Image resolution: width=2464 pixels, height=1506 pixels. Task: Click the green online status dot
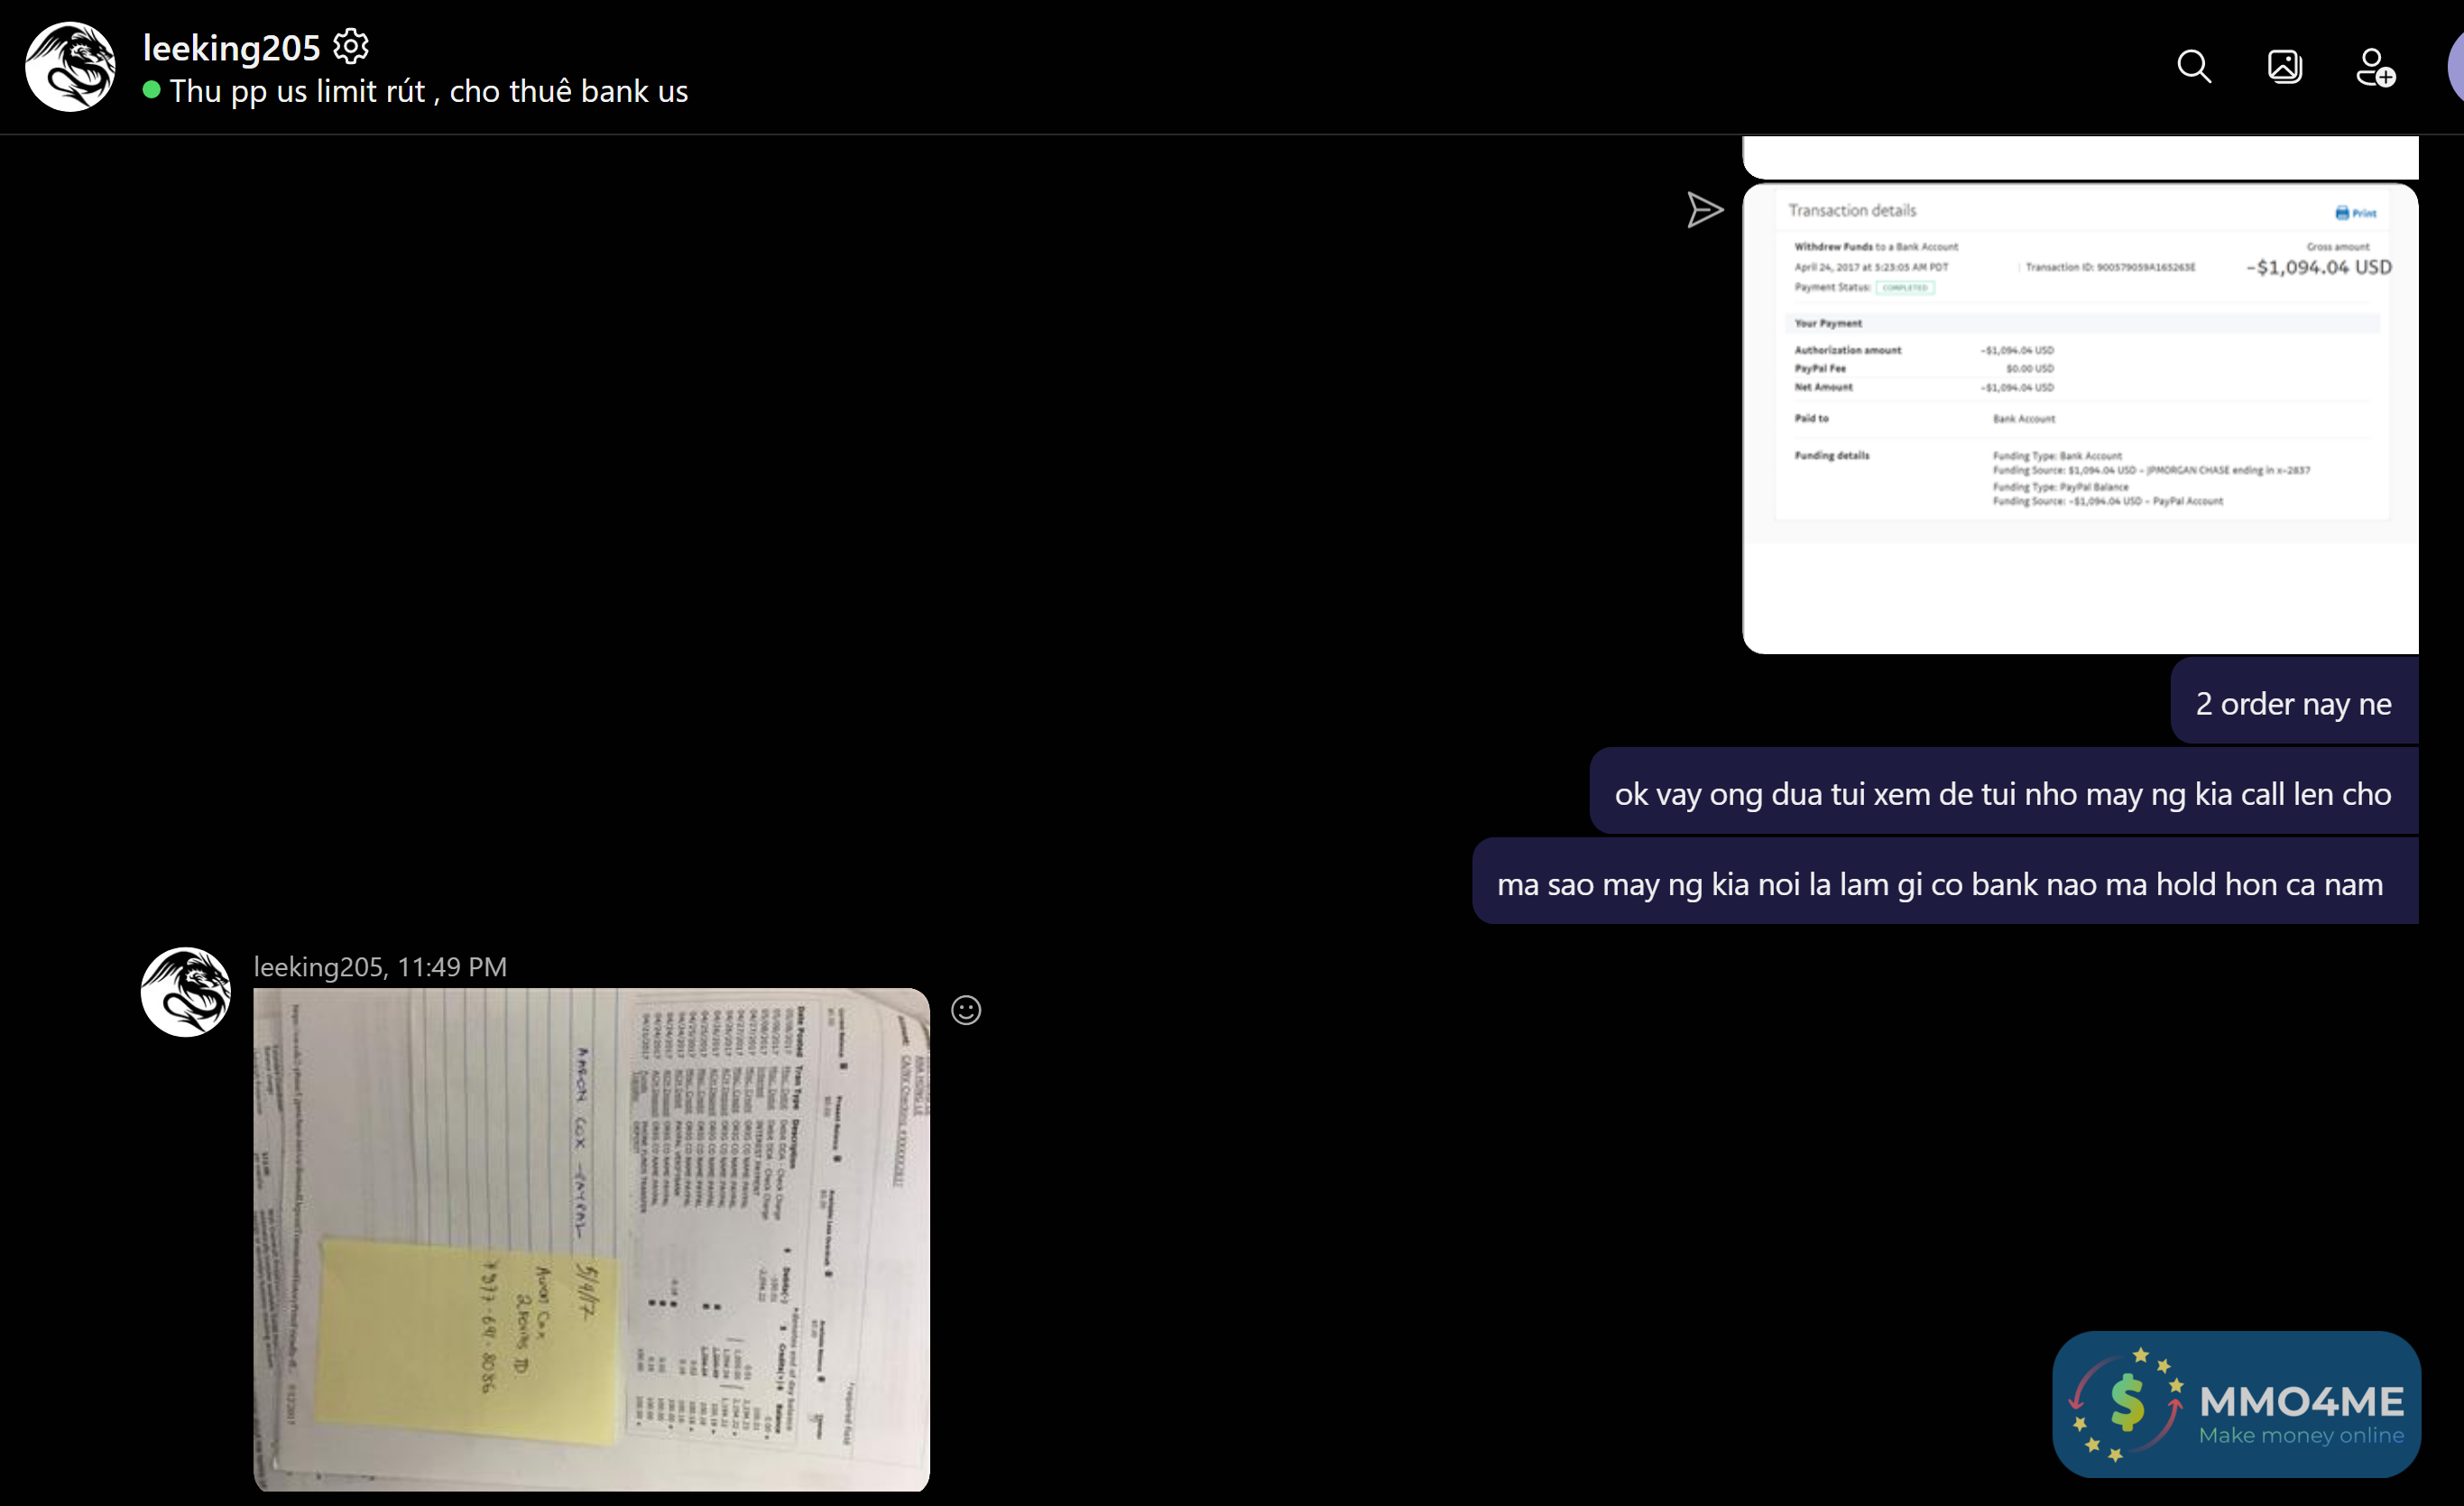[x=152, y=90]
